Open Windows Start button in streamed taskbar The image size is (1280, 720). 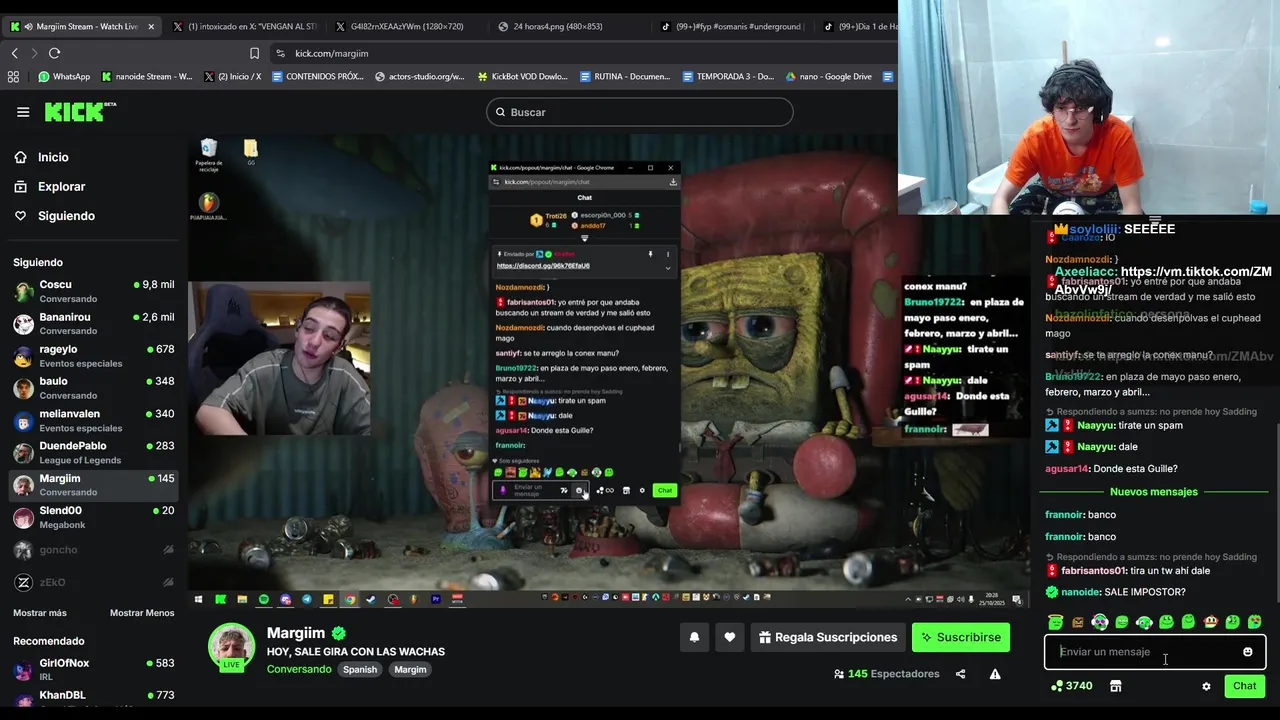[198, 599]
